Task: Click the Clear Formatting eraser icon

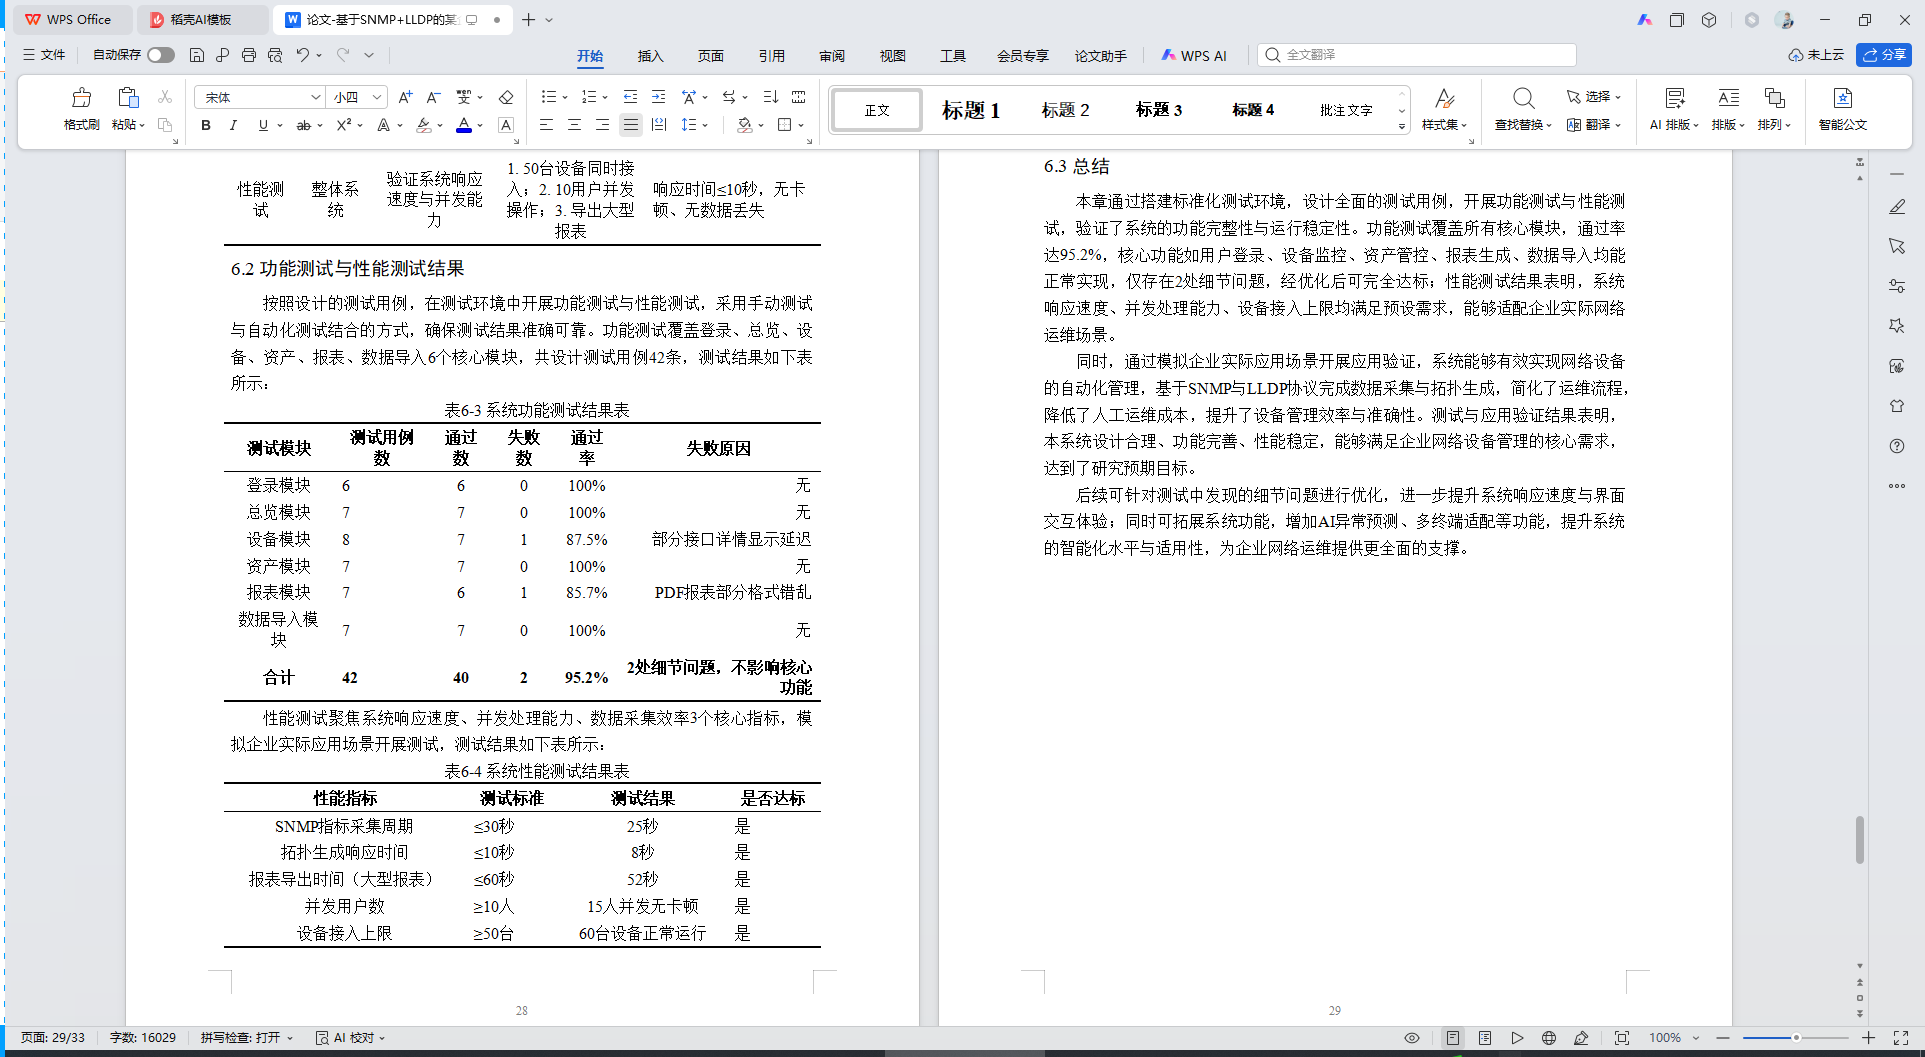Action: coord(506,97)
